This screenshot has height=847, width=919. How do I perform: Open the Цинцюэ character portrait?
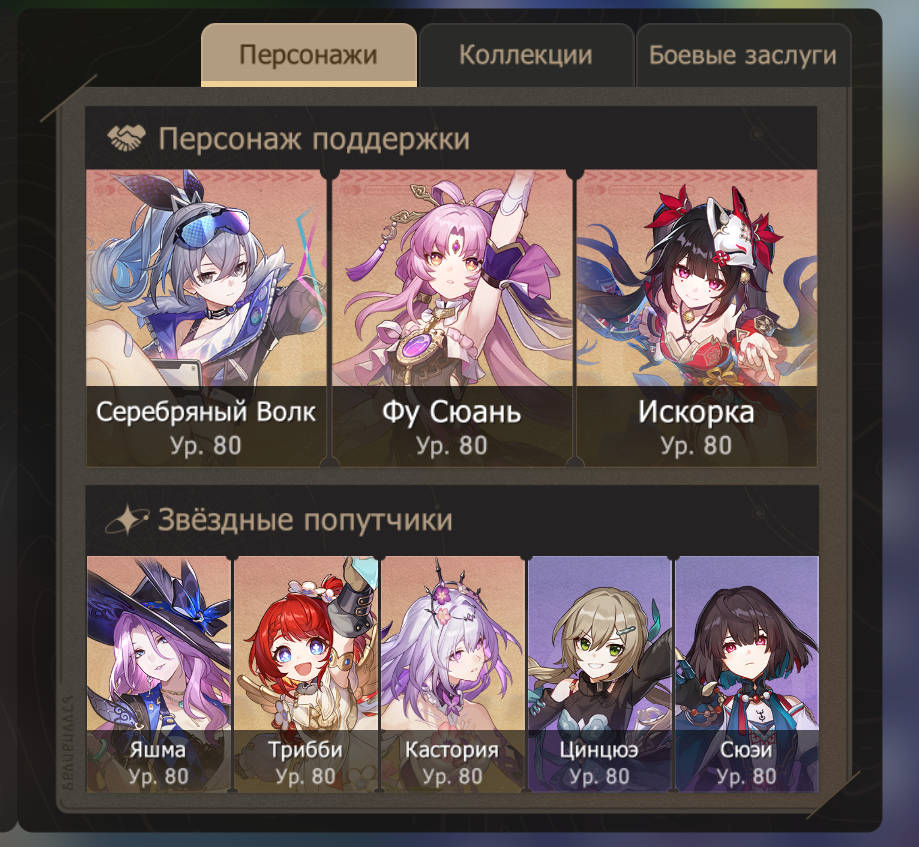[600, 674]
